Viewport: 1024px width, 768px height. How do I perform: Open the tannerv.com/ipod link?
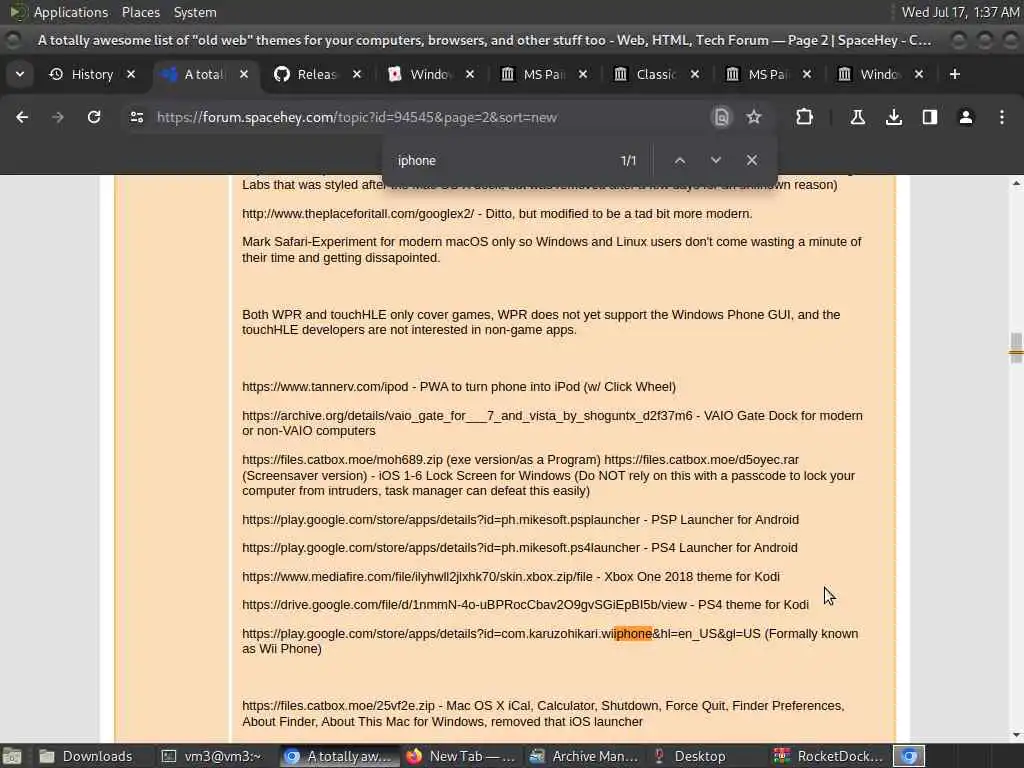click(325, 387)
